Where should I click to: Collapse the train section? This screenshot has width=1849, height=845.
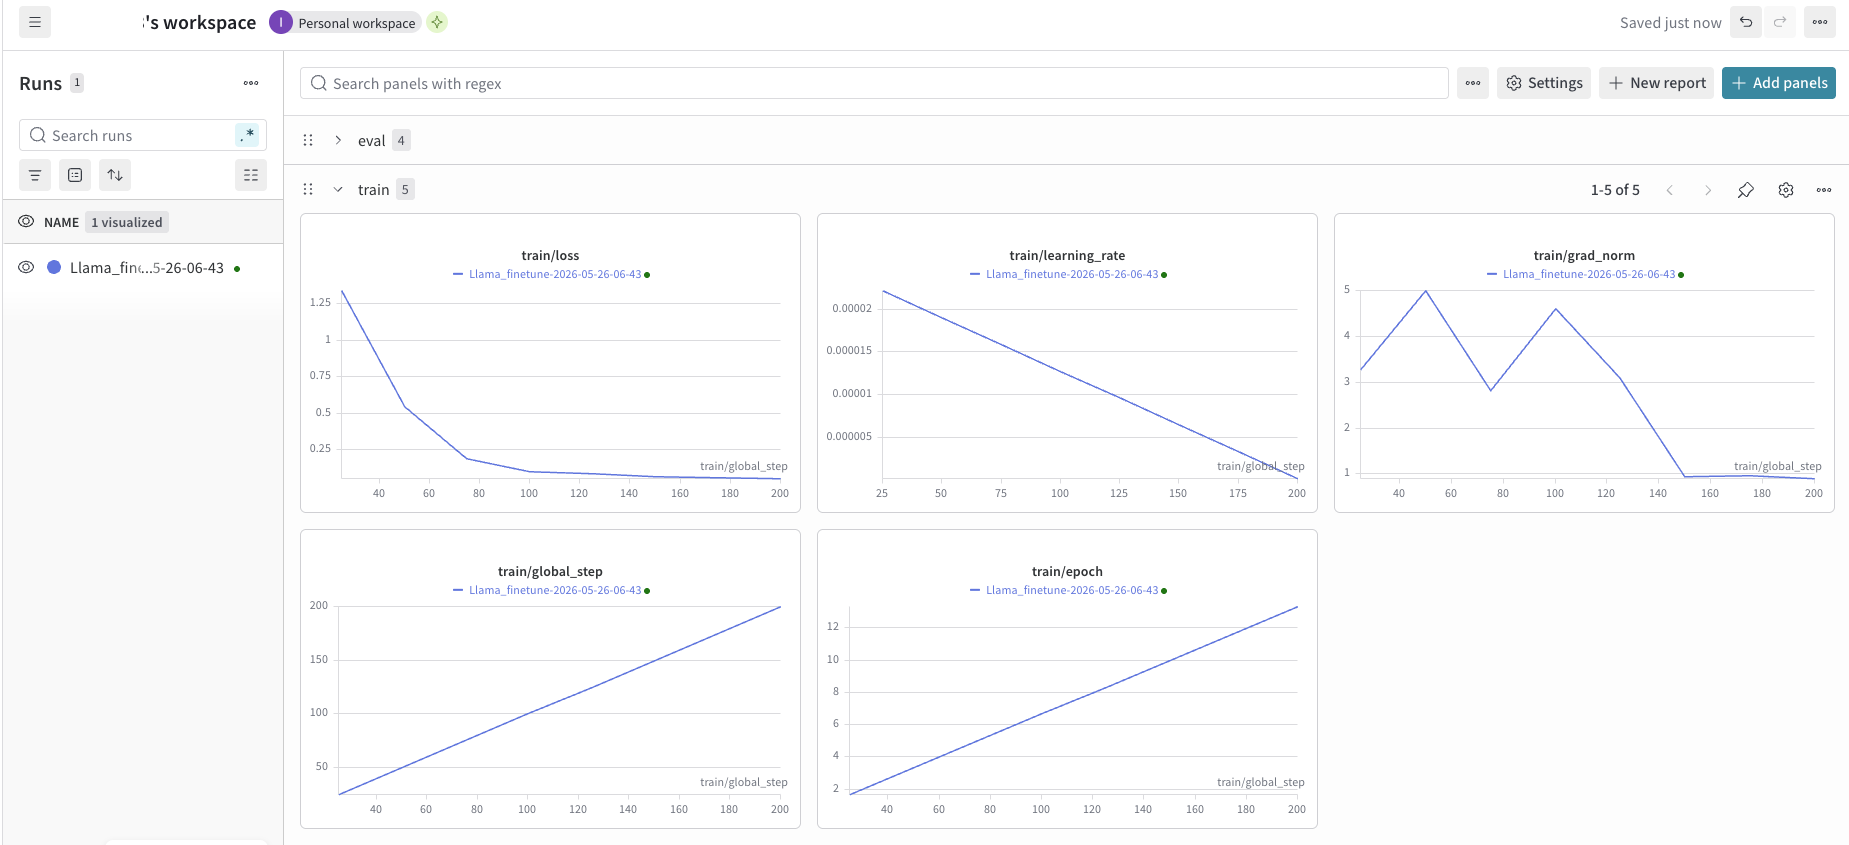tap(338, 189)
